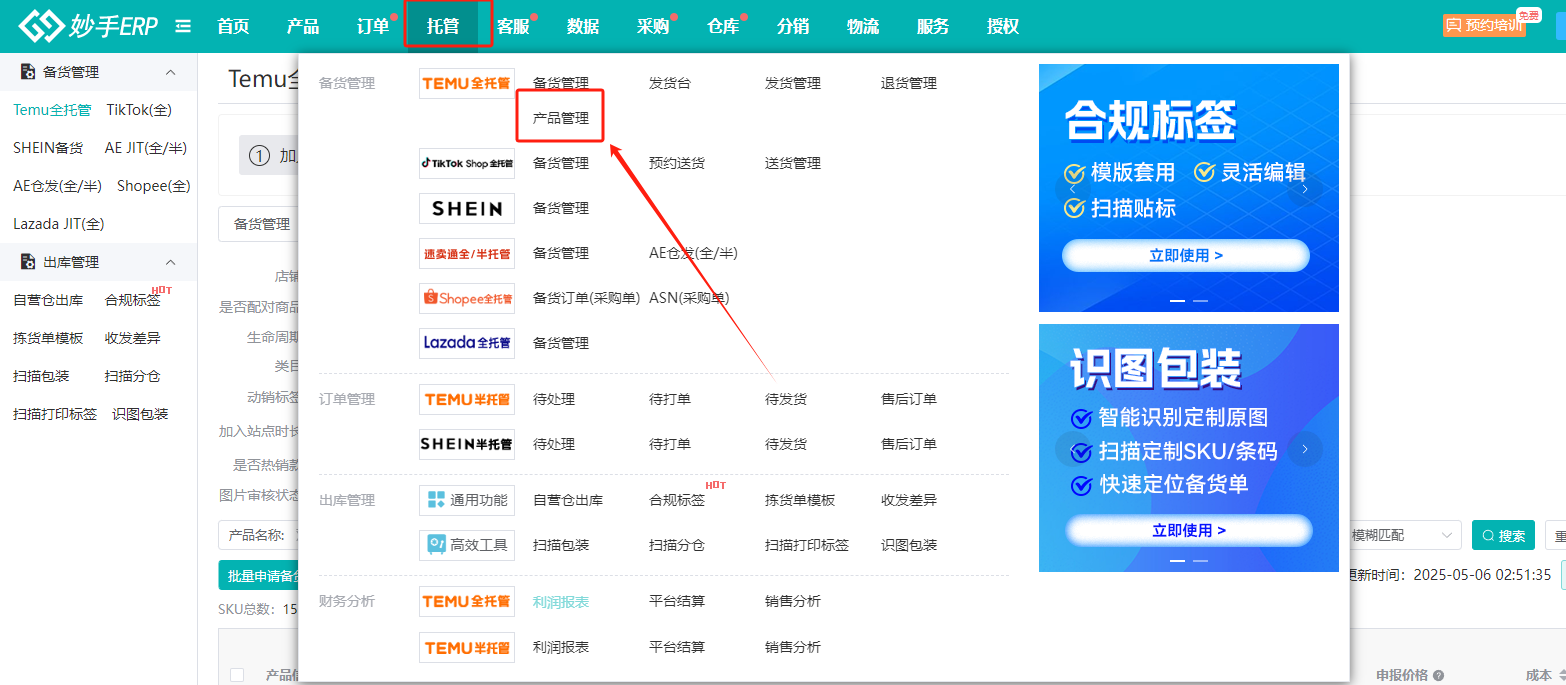Open the 客服 top menu
Screen dimensions: 1566x685
coord(513,26)
